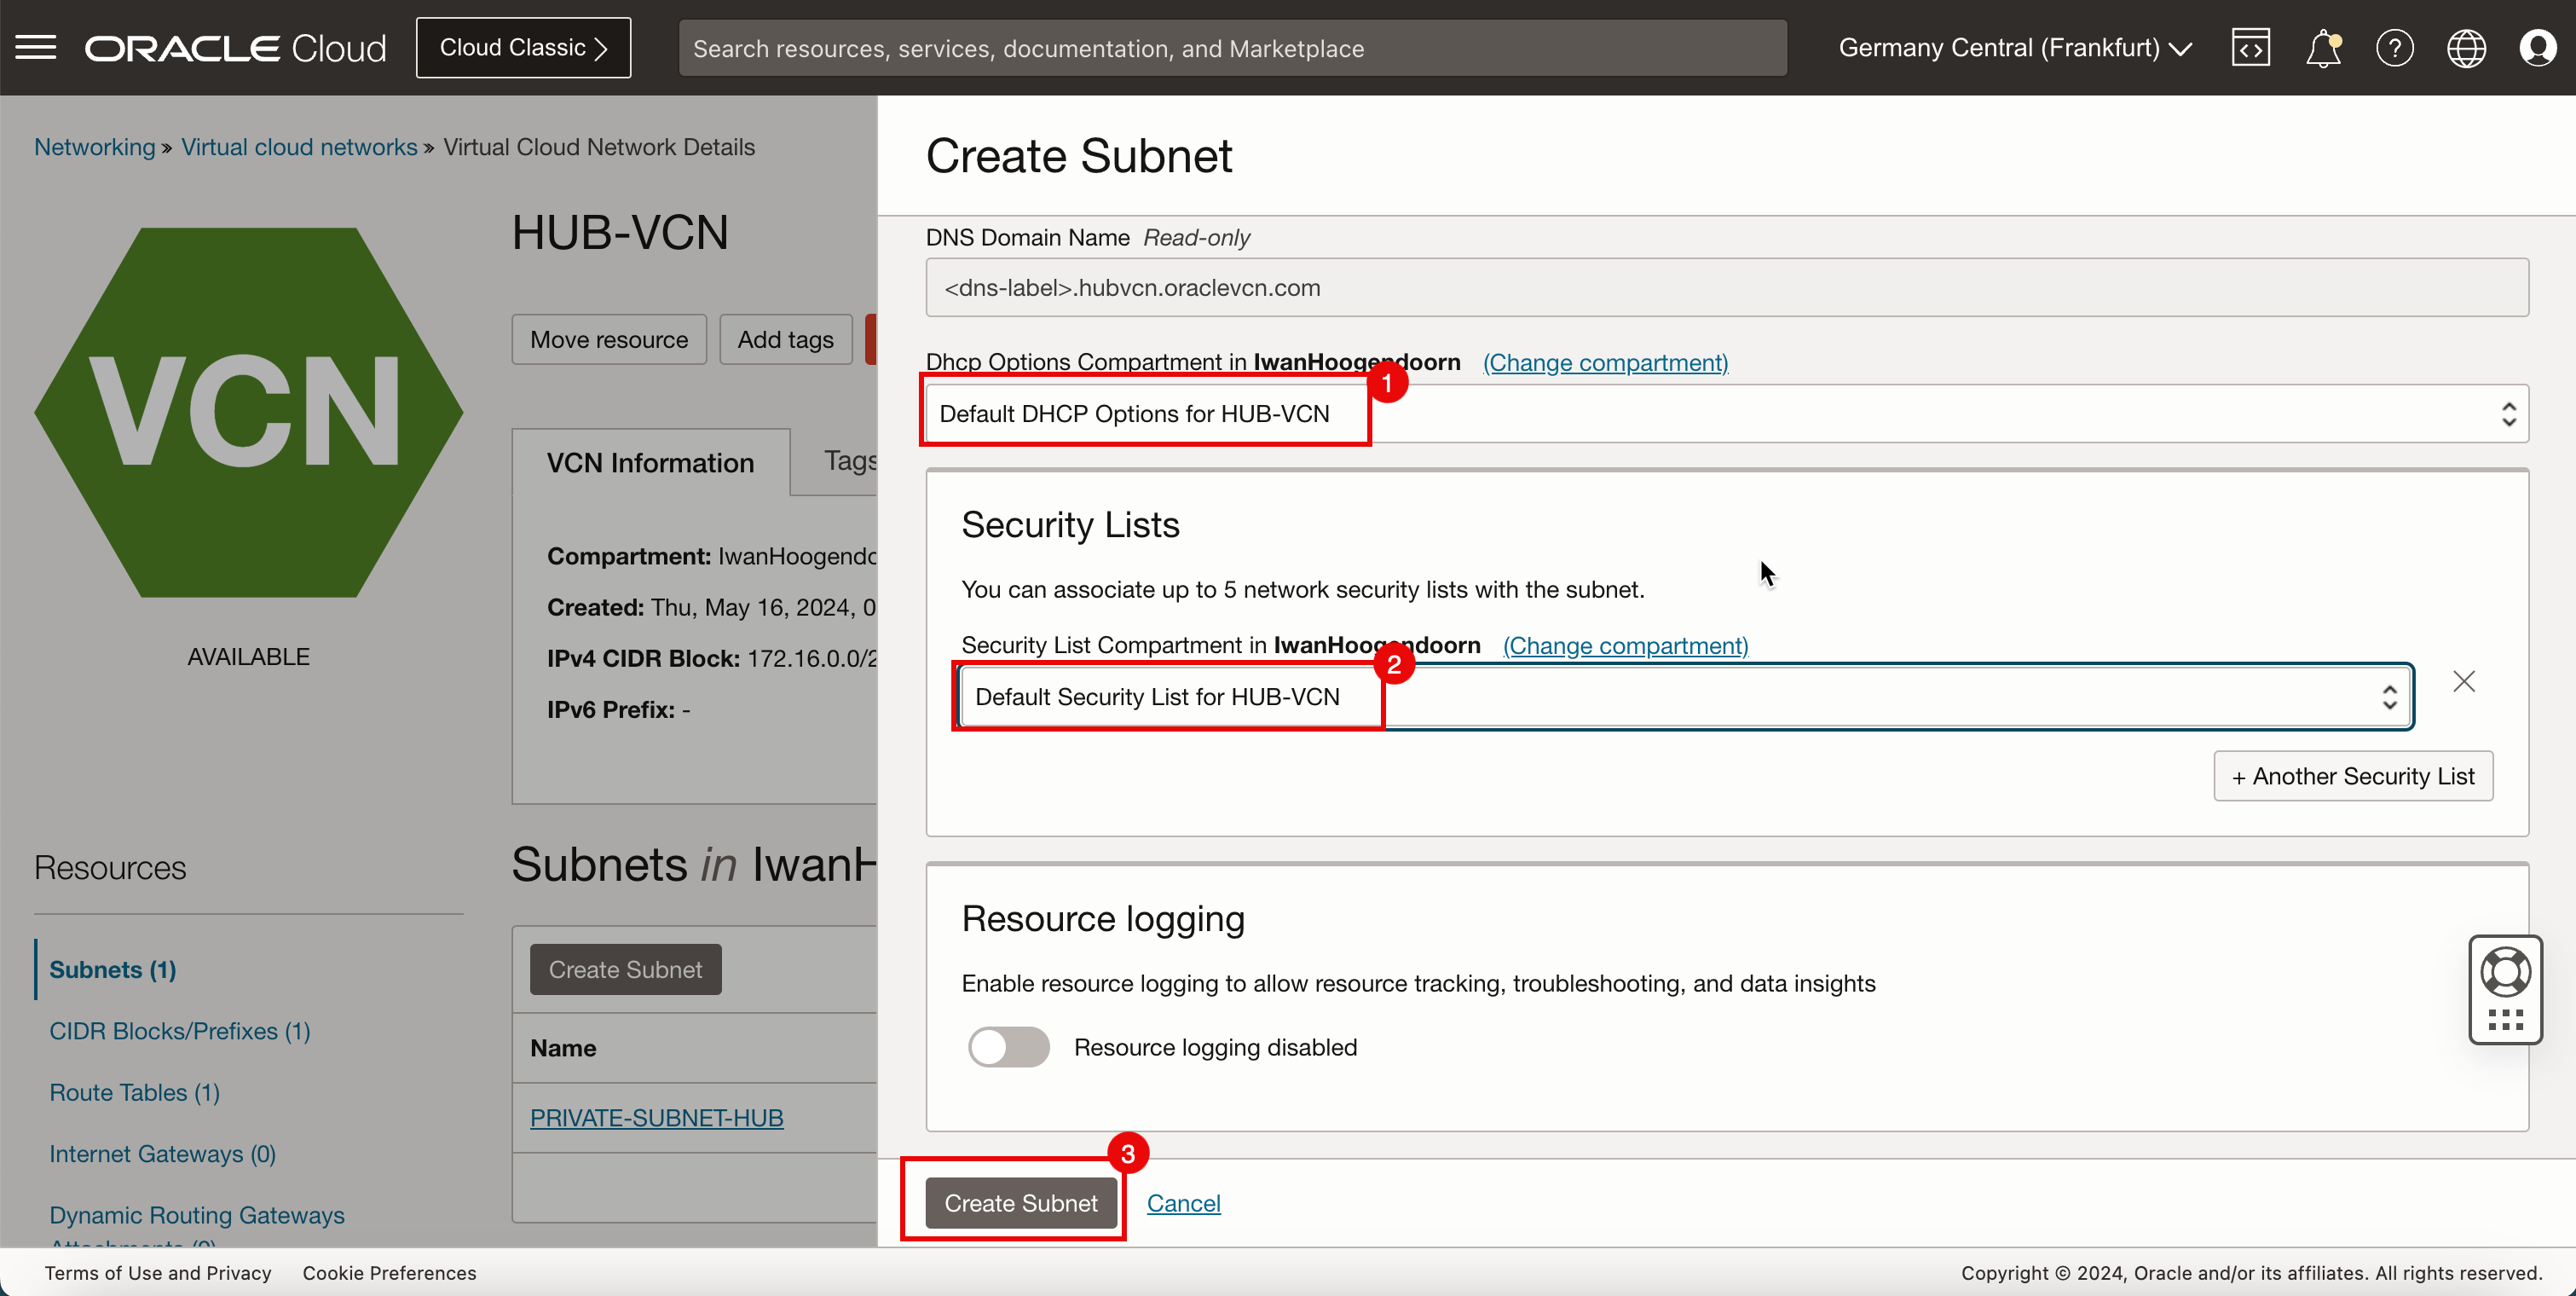This screenshot has height=1296, width=2576.
Task: Click Change compartment for DHCP Options
Action: click(1604, 362)
